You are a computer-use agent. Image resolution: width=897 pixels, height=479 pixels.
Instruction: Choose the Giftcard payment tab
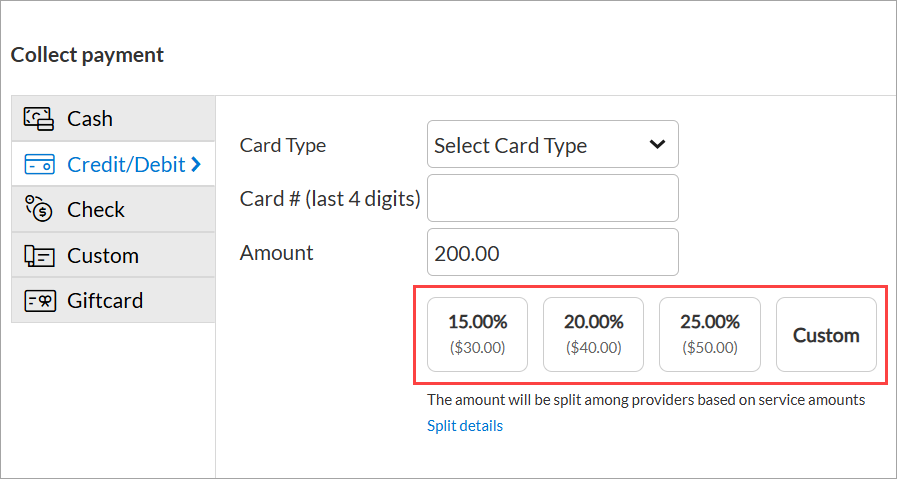[x=113, y=300]
